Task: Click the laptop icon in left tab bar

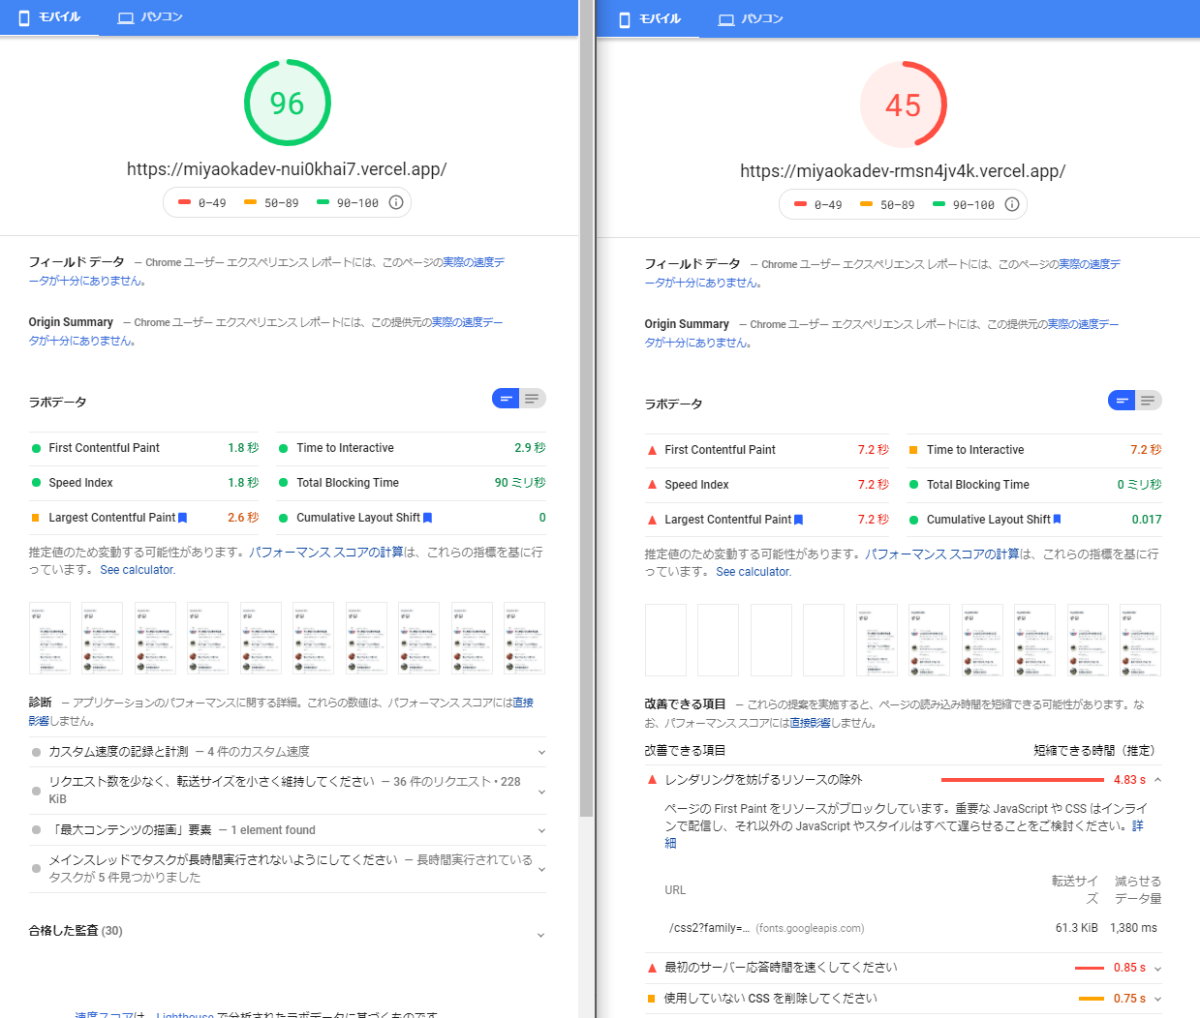Action: tap(126, 18)
